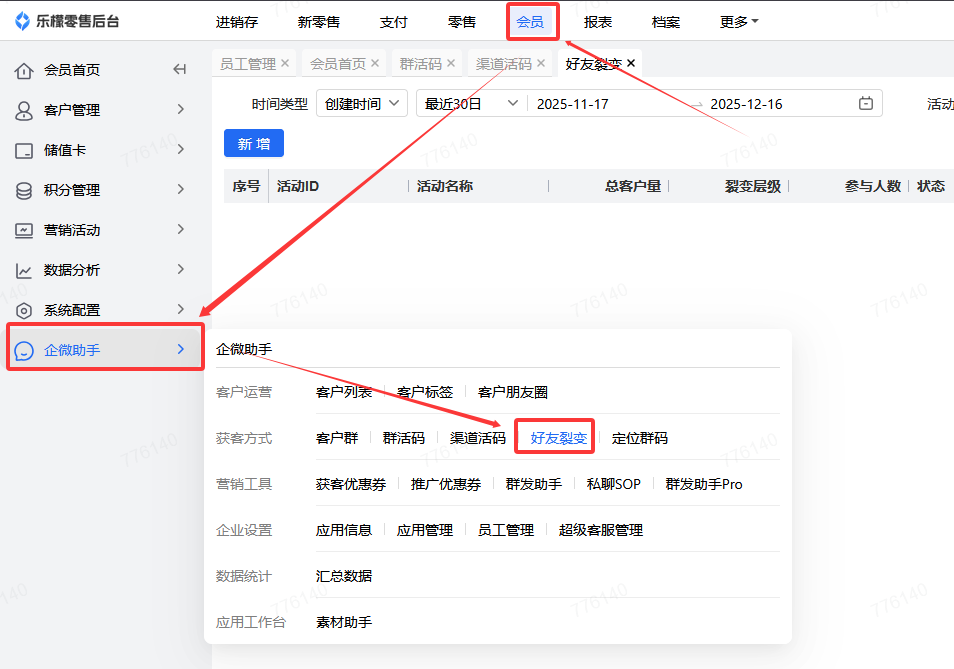
Task: Click the 数据分析 chart icon
Action: 24,271
